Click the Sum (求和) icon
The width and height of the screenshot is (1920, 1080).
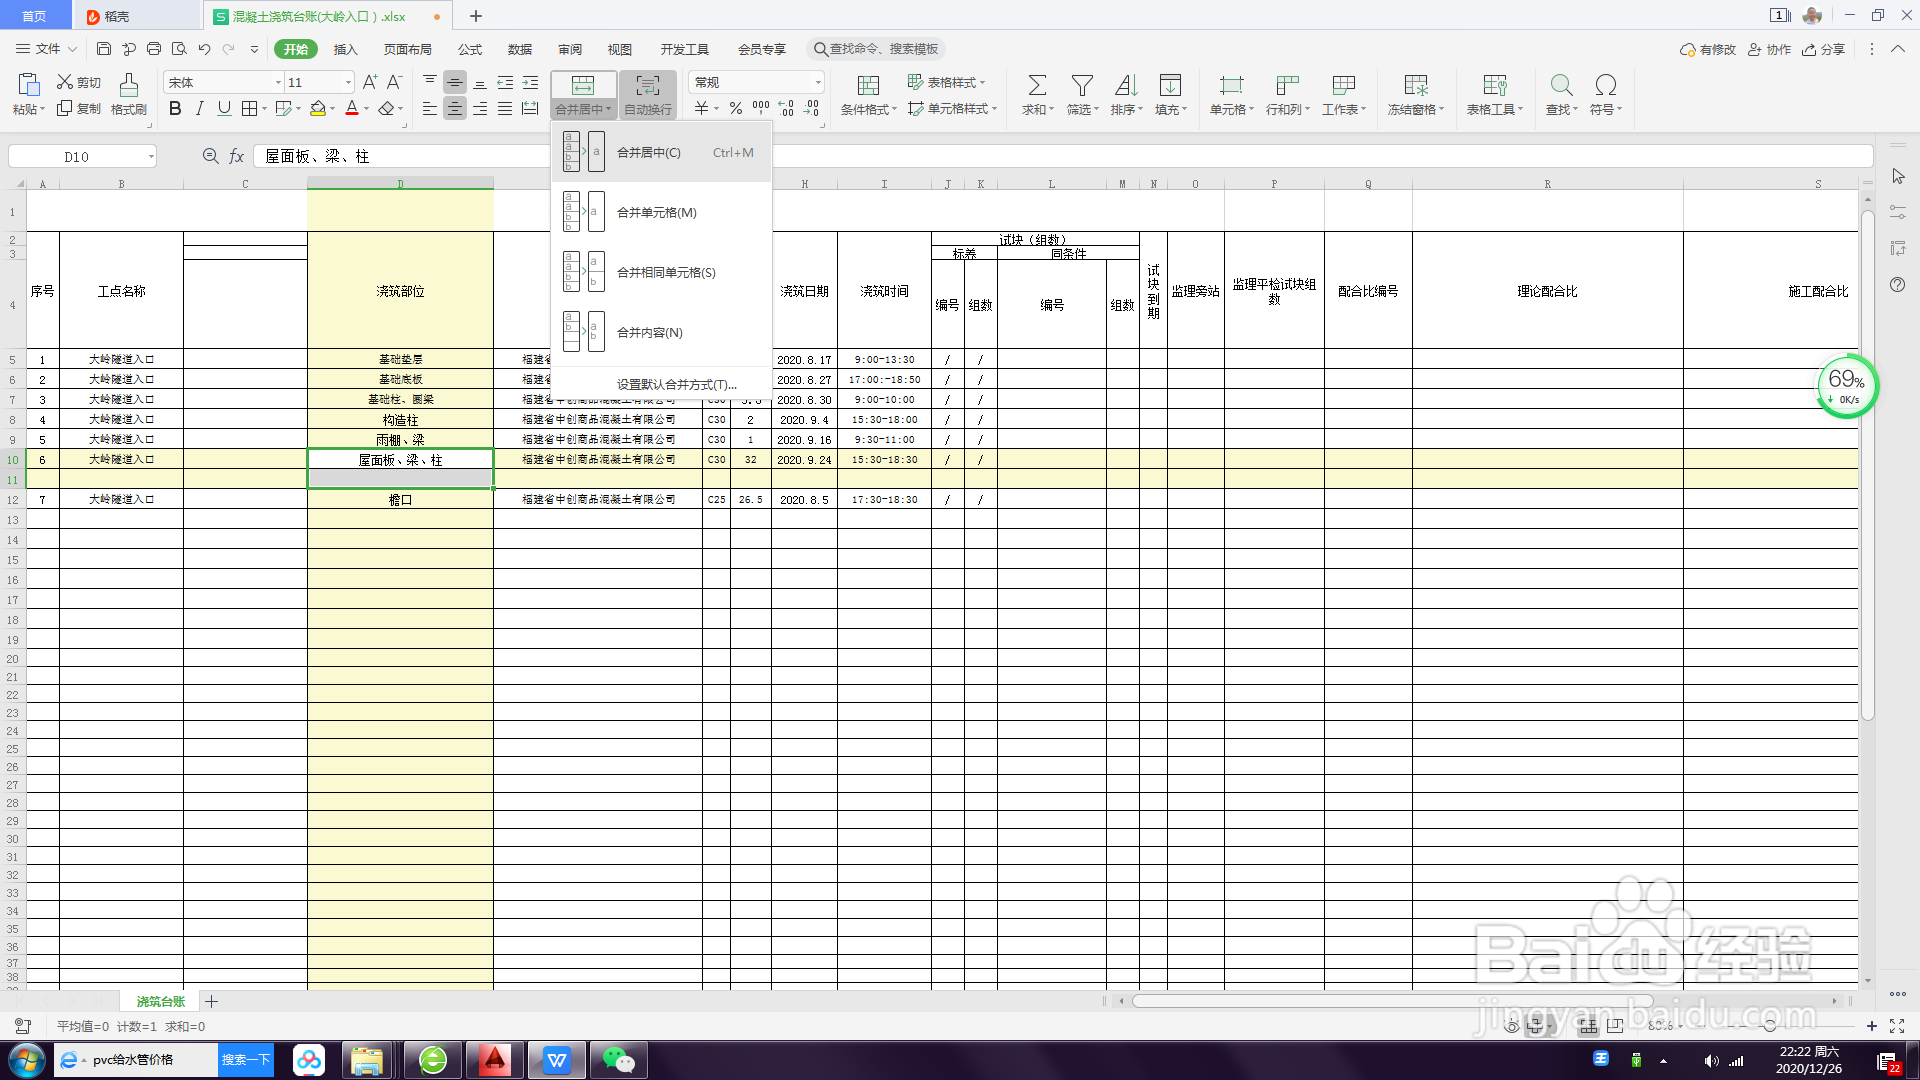[x=1037, y=86]
